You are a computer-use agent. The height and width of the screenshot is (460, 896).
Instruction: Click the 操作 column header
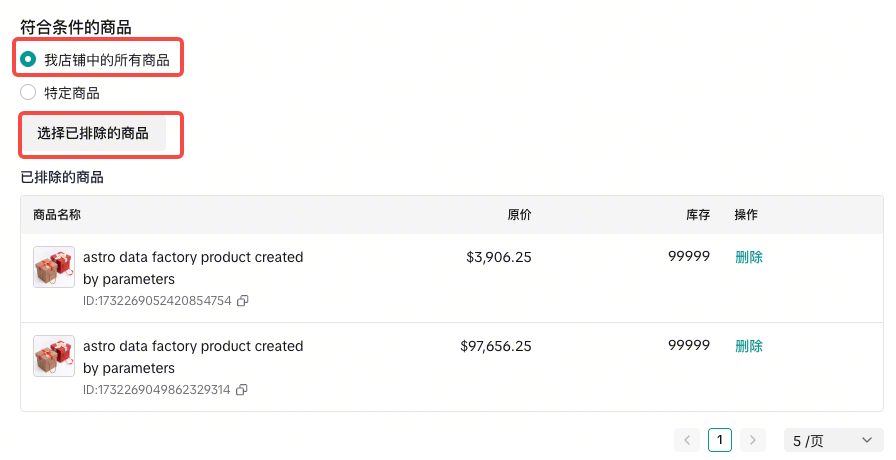(746, 215)
